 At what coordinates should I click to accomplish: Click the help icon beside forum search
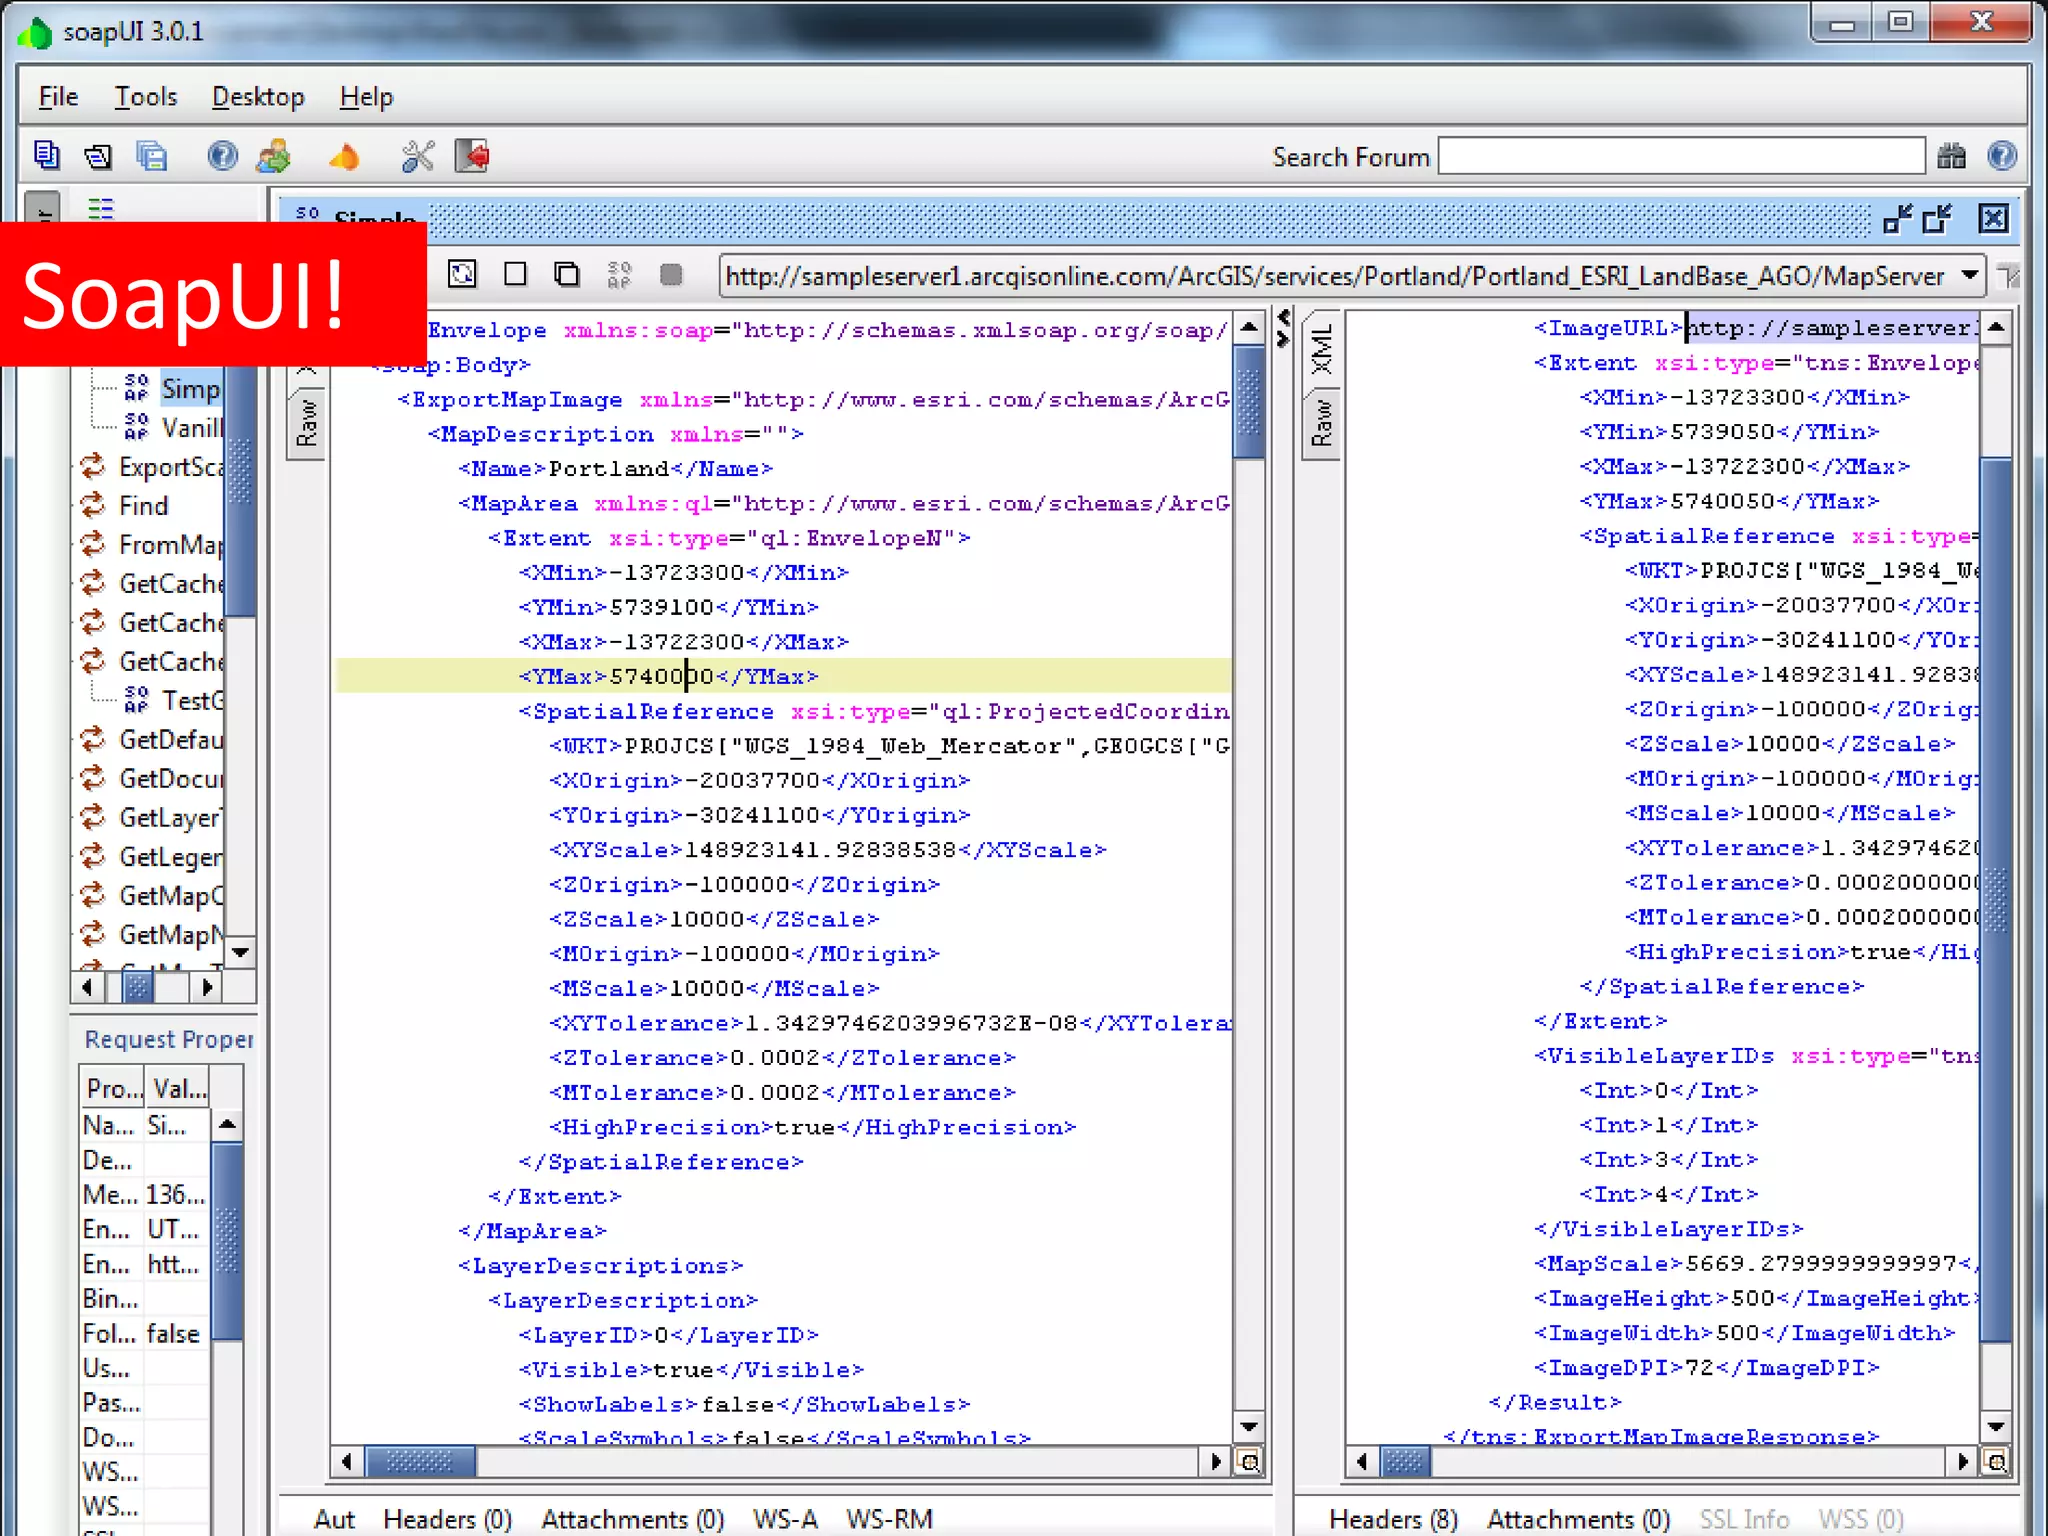[x=2001, y=156]
